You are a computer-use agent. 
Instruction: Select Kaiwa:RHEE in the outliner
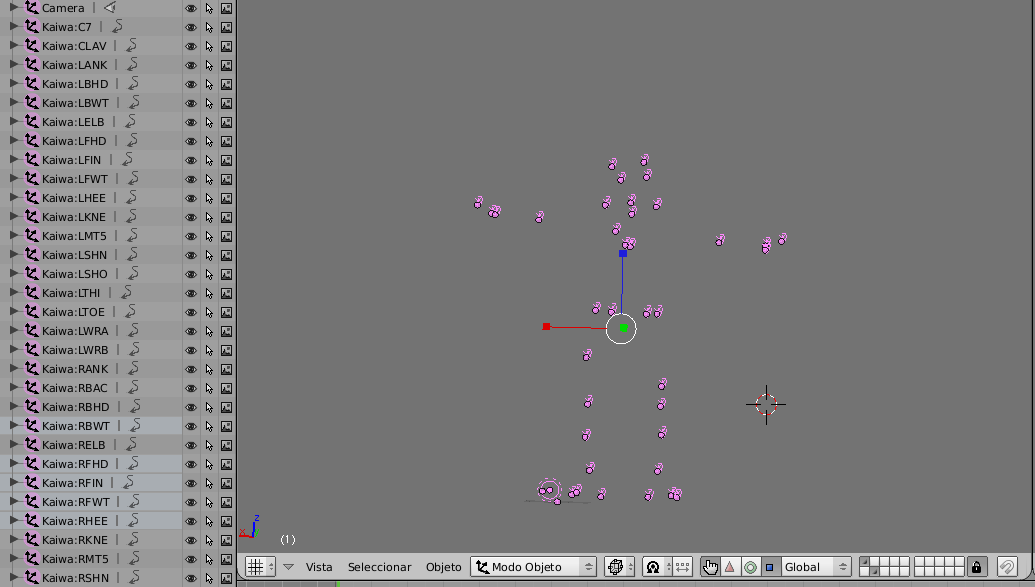point(75,521)
